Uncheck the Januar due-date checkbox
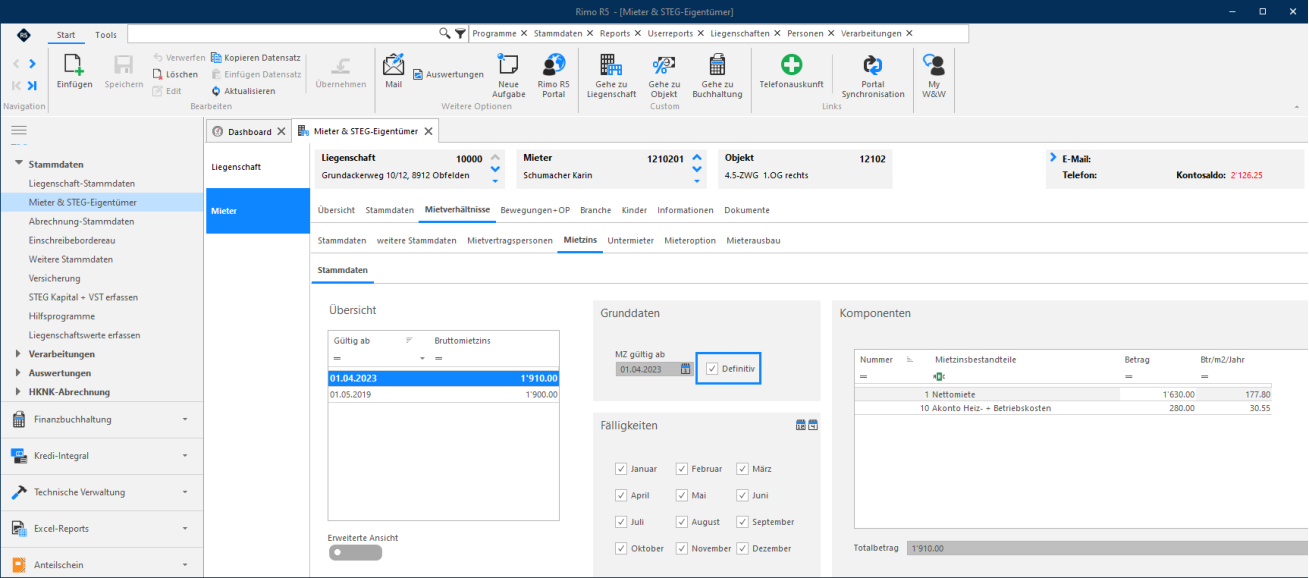 point(621,468)
